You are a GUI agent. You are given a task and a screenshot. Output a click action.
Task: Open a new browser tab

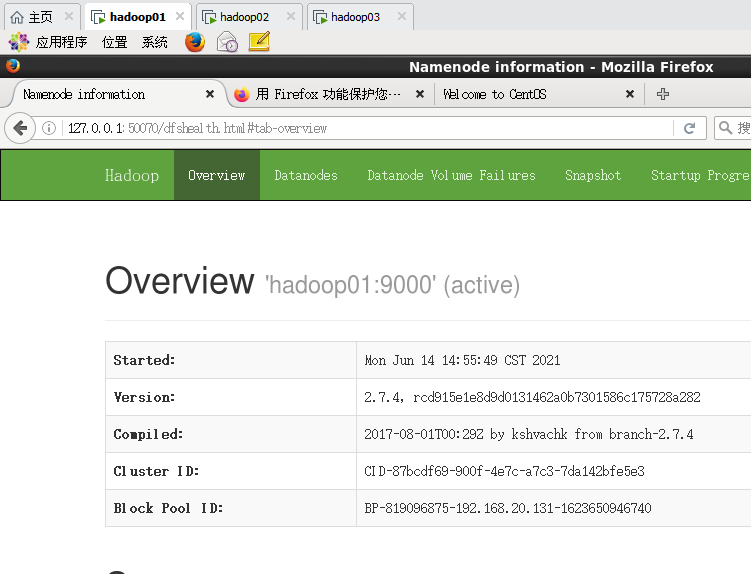coord(663,94)
